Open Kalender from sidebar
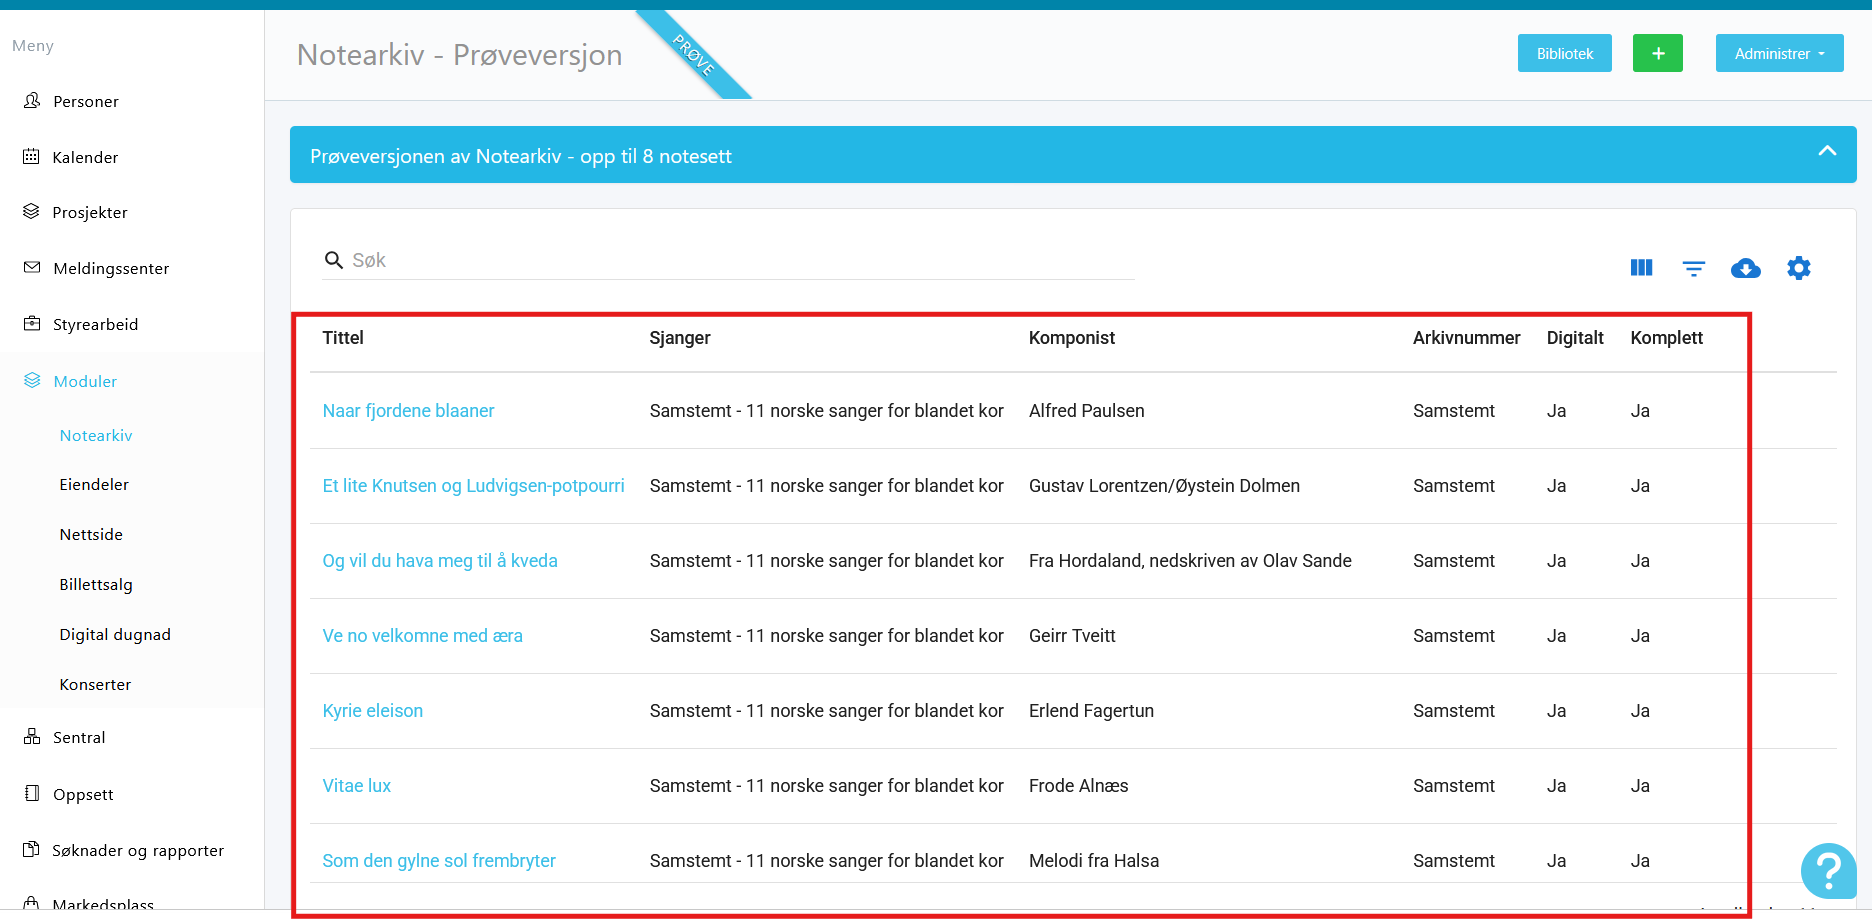Viewport: 1872px width, 919px height. click(85, 157)
